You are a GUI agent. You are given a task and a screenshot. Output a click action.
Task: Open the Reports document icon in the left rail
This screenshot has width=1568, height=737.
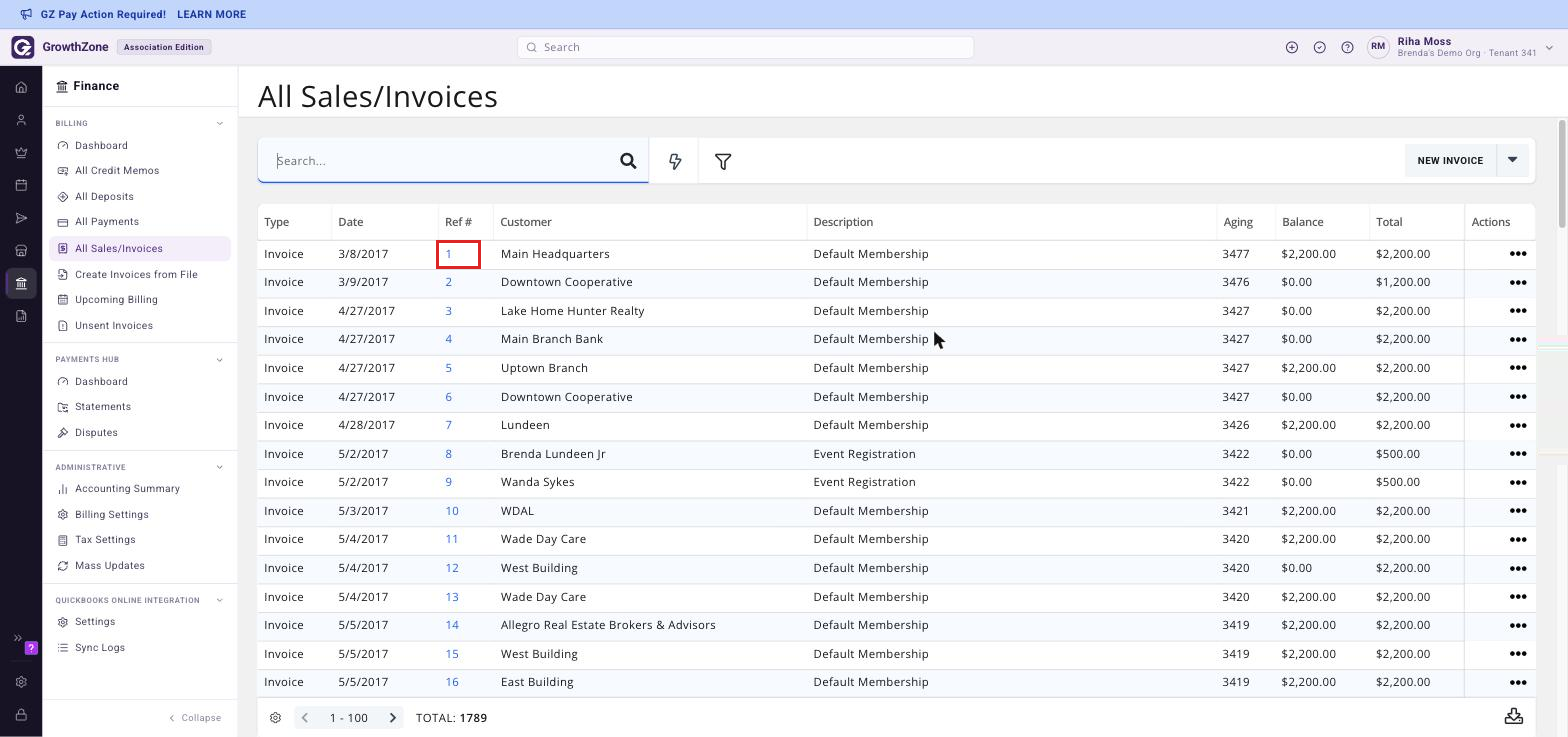[21, 316]
